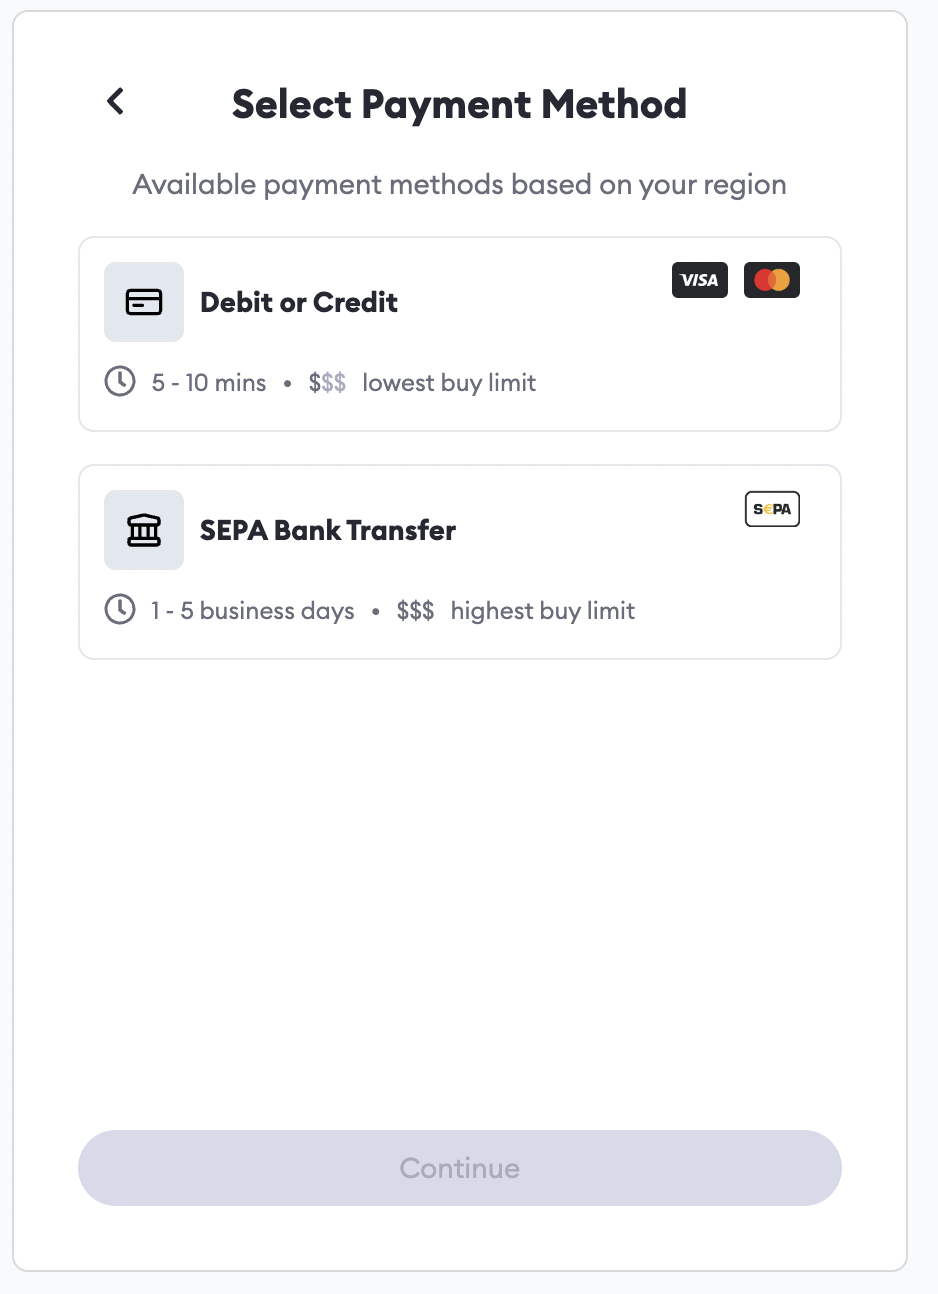Click the "5 - 10 mins" processing time text
This screenshot has width=938, height=1294.
coord(209,383)
